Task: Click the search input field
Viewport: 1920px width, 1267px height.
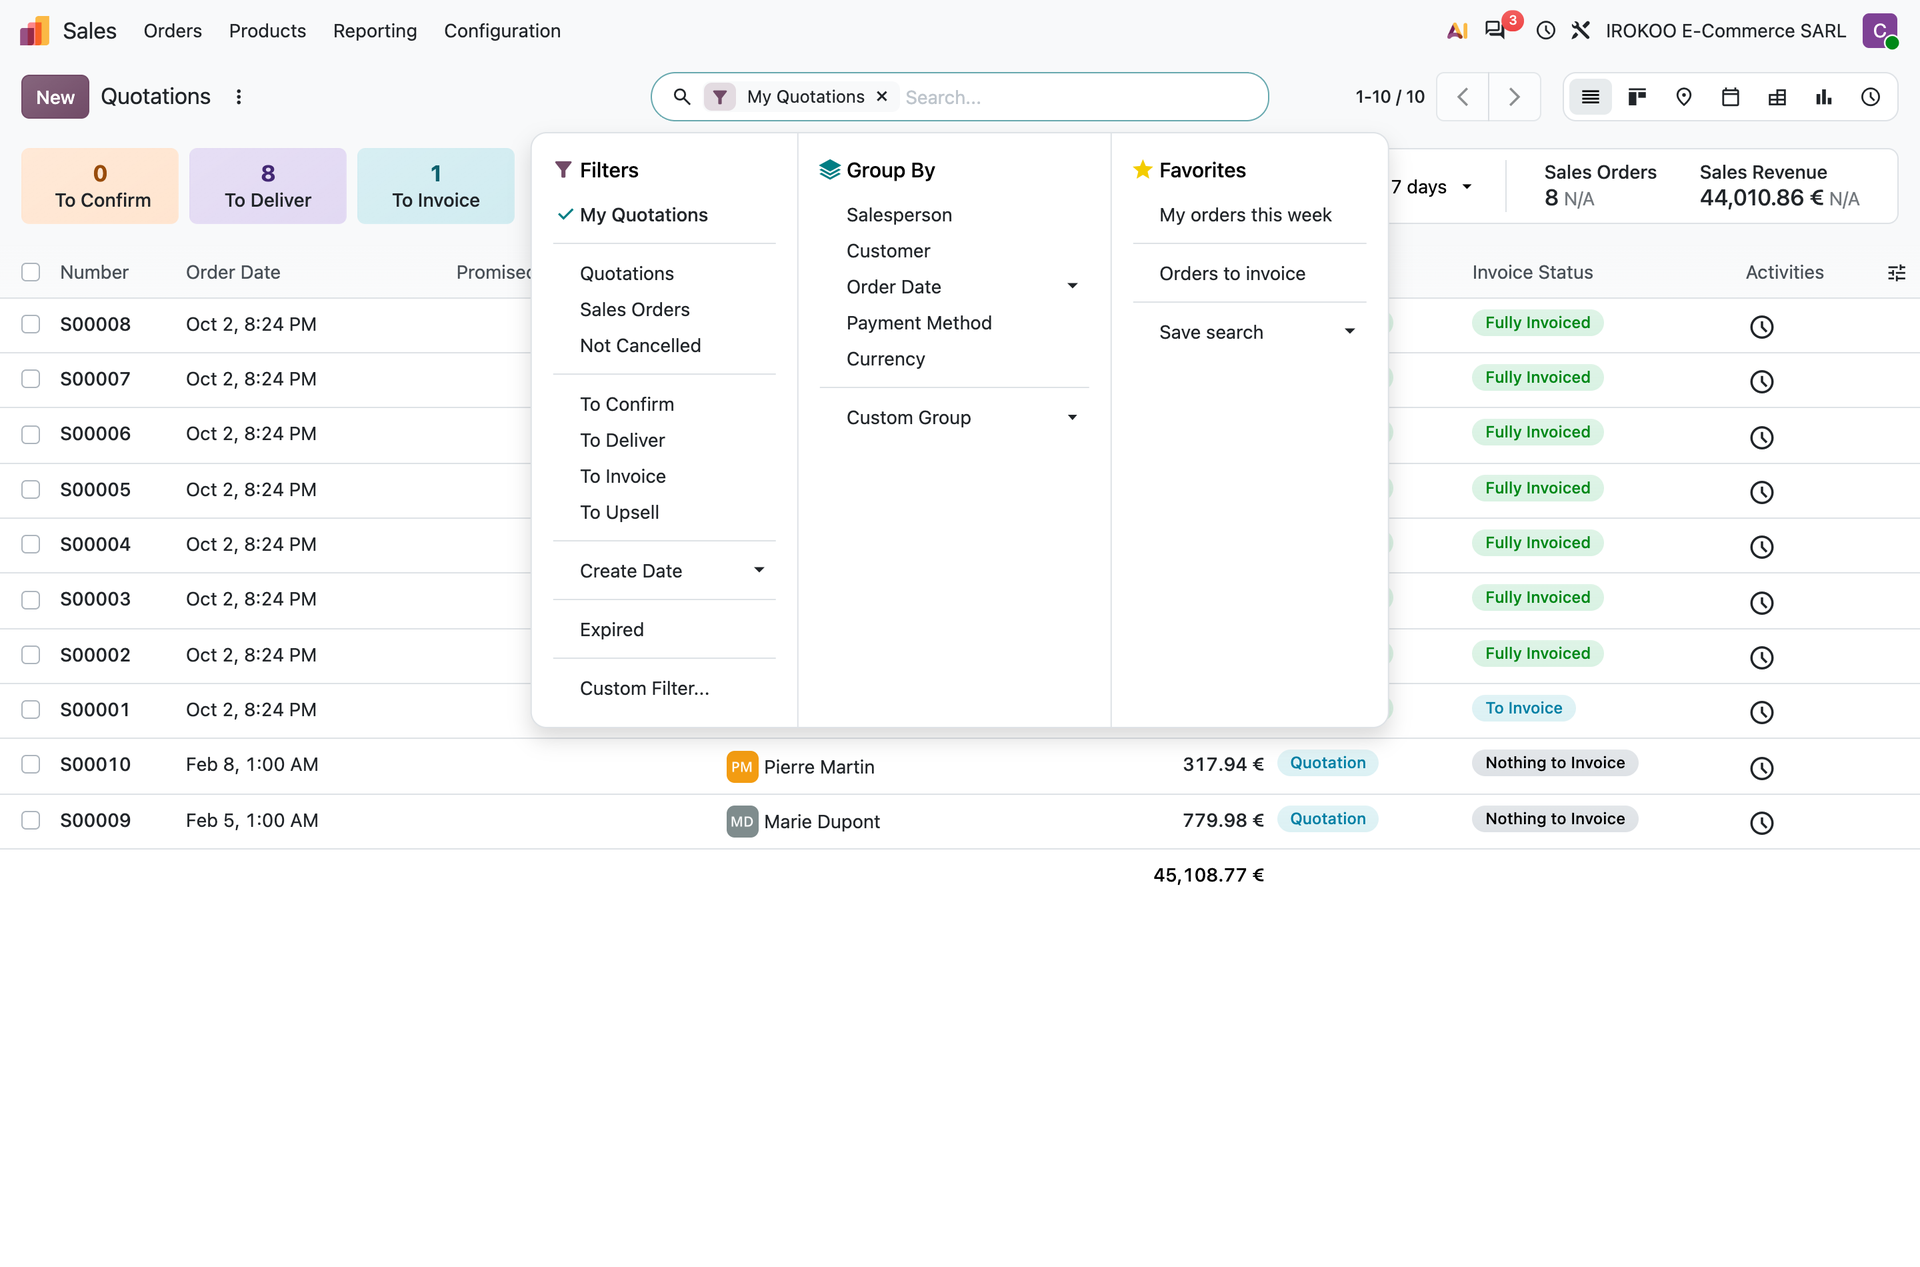Action: pos(1080,97)
